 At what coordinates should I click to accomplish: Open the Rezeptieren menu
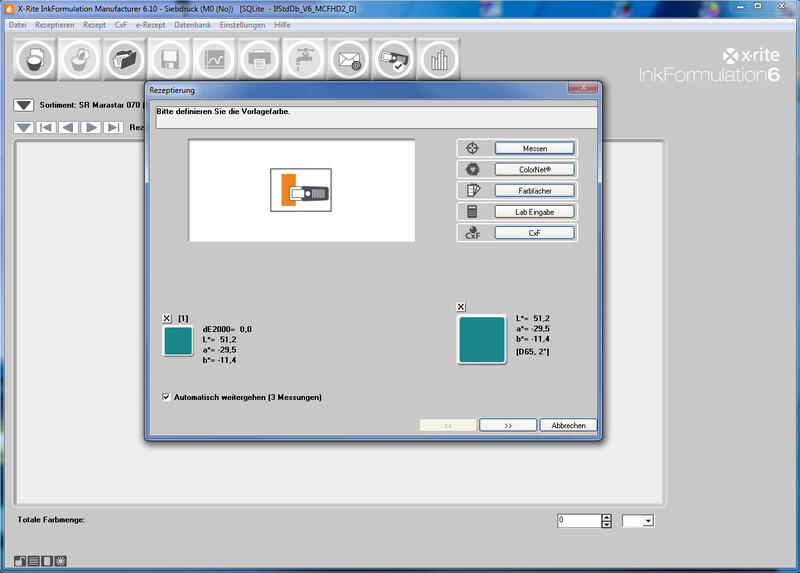point(54,24)
